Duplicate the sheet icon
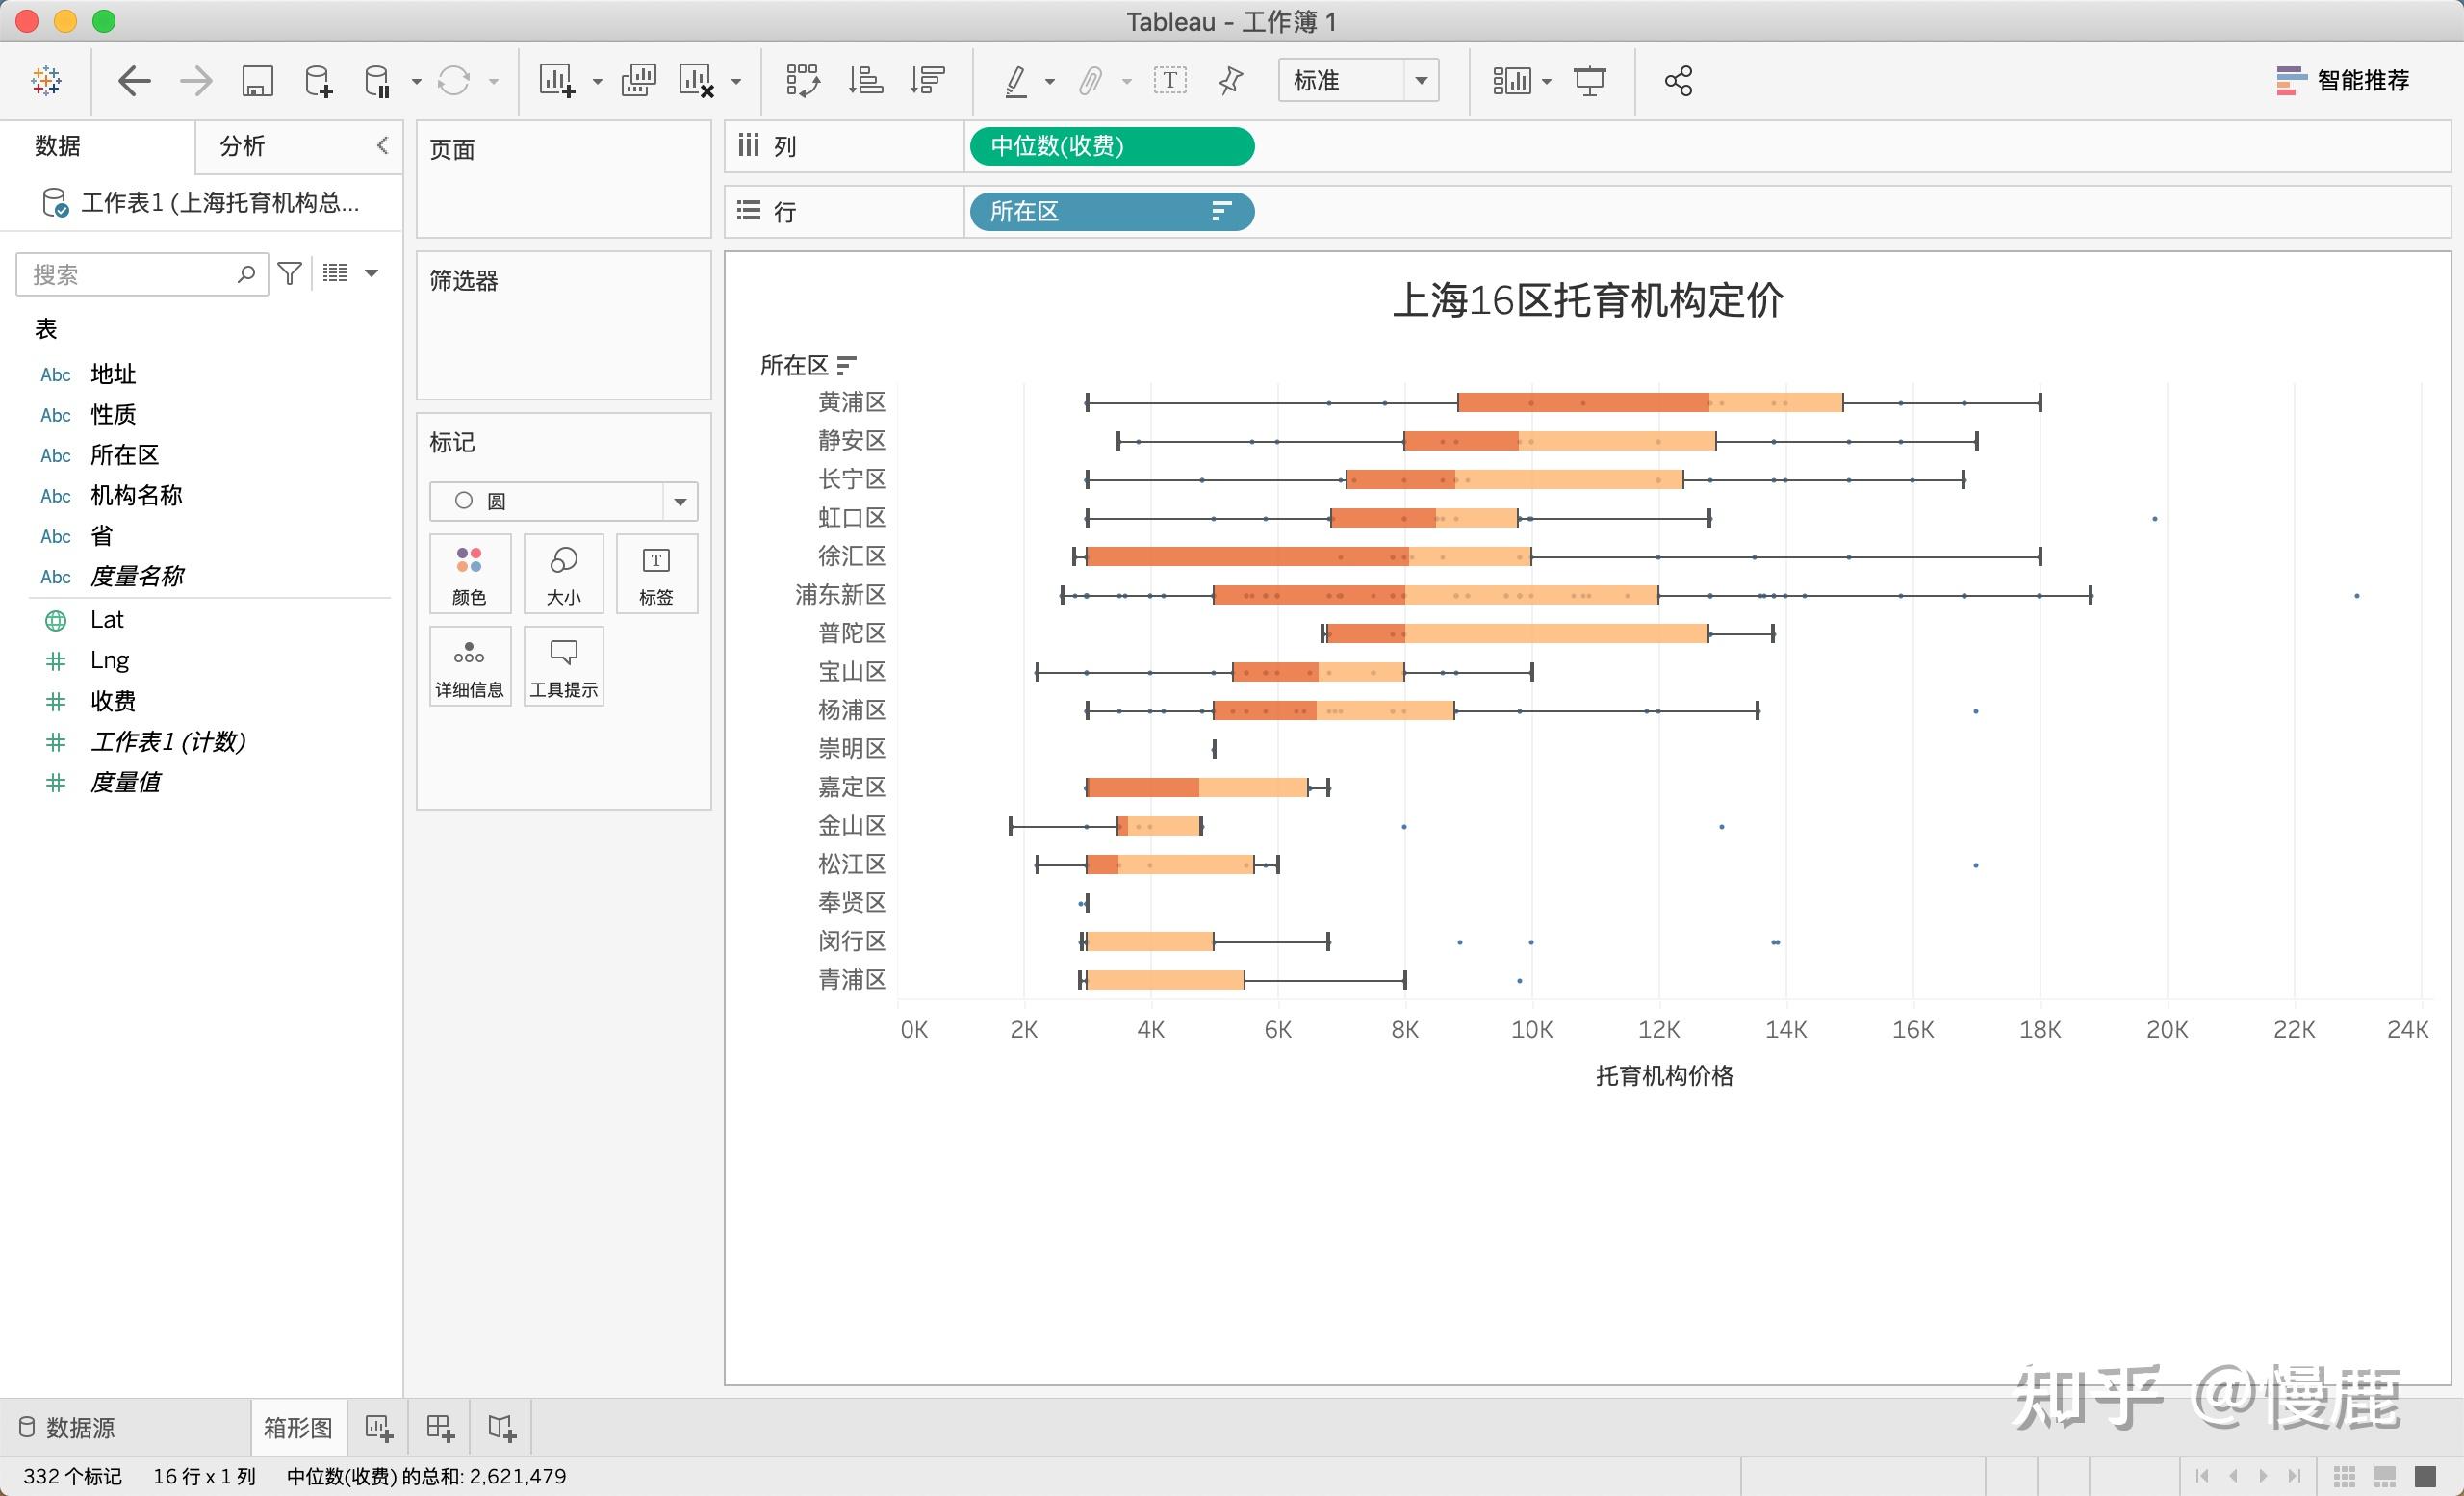 point(638,80)
